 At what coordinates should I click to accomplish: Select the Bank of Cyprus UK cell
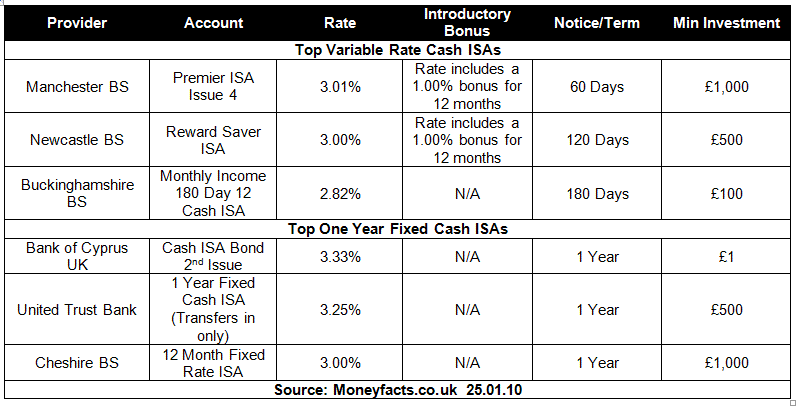(75, 257)
